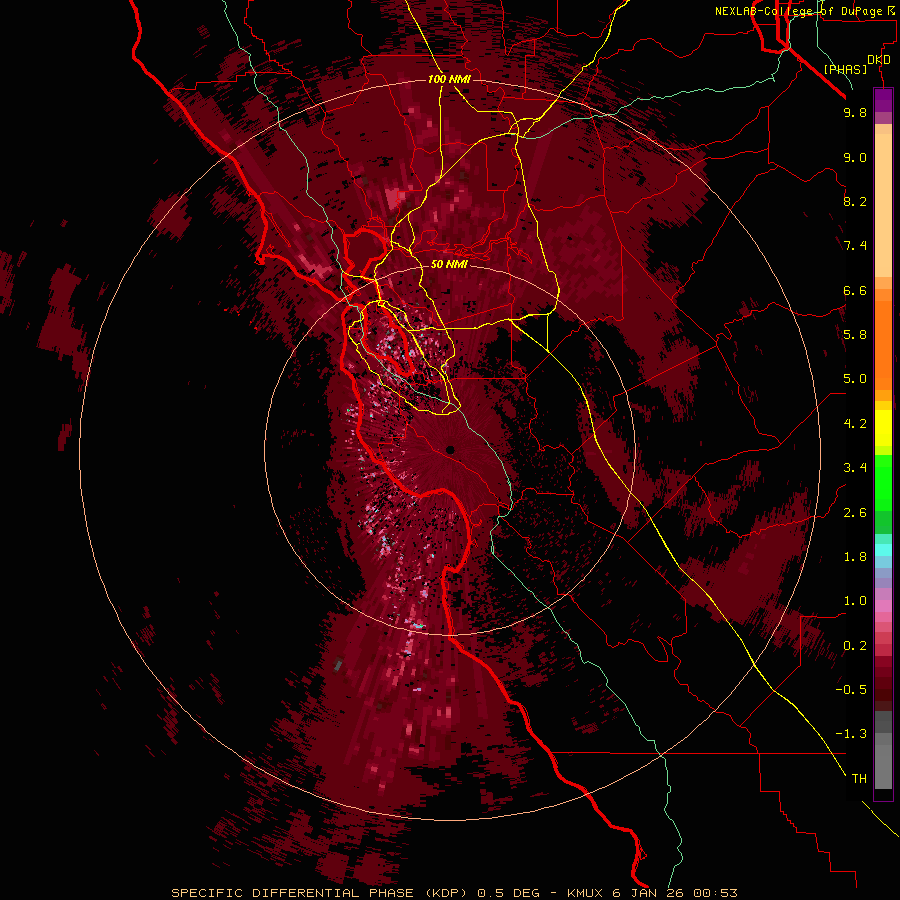Click the KMUX station identifier text
The width and height of the screenshot is (900, 900).
[x=585, y=893]
